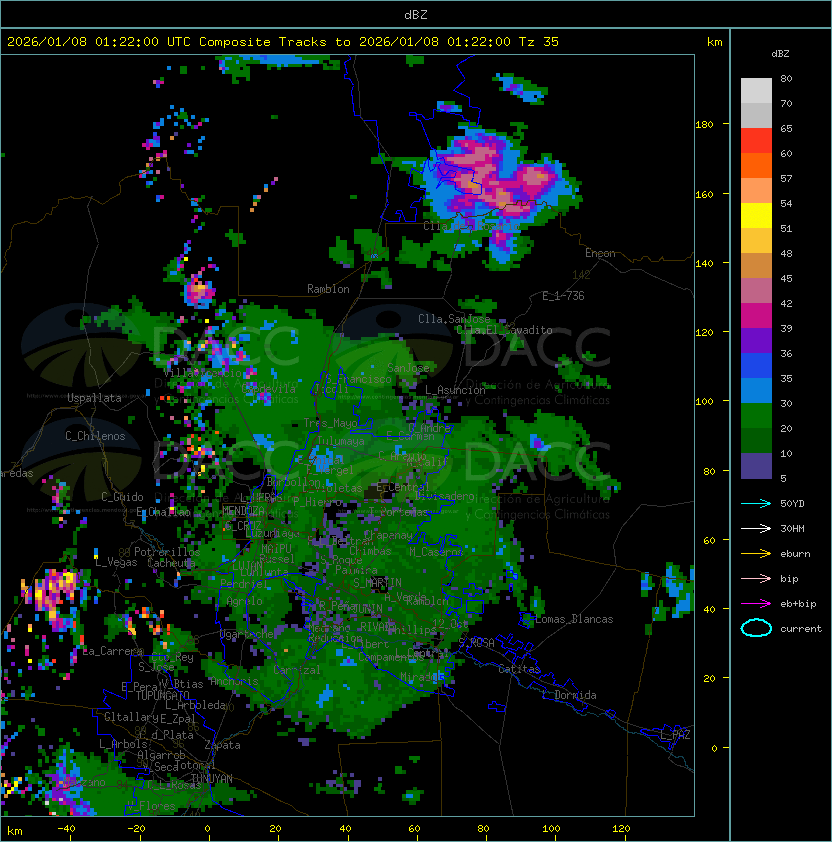The height and width of the screenshot is (842, 832).
Task: Select the yellow swatch between 54 and 51
Action: pos(756,216)
